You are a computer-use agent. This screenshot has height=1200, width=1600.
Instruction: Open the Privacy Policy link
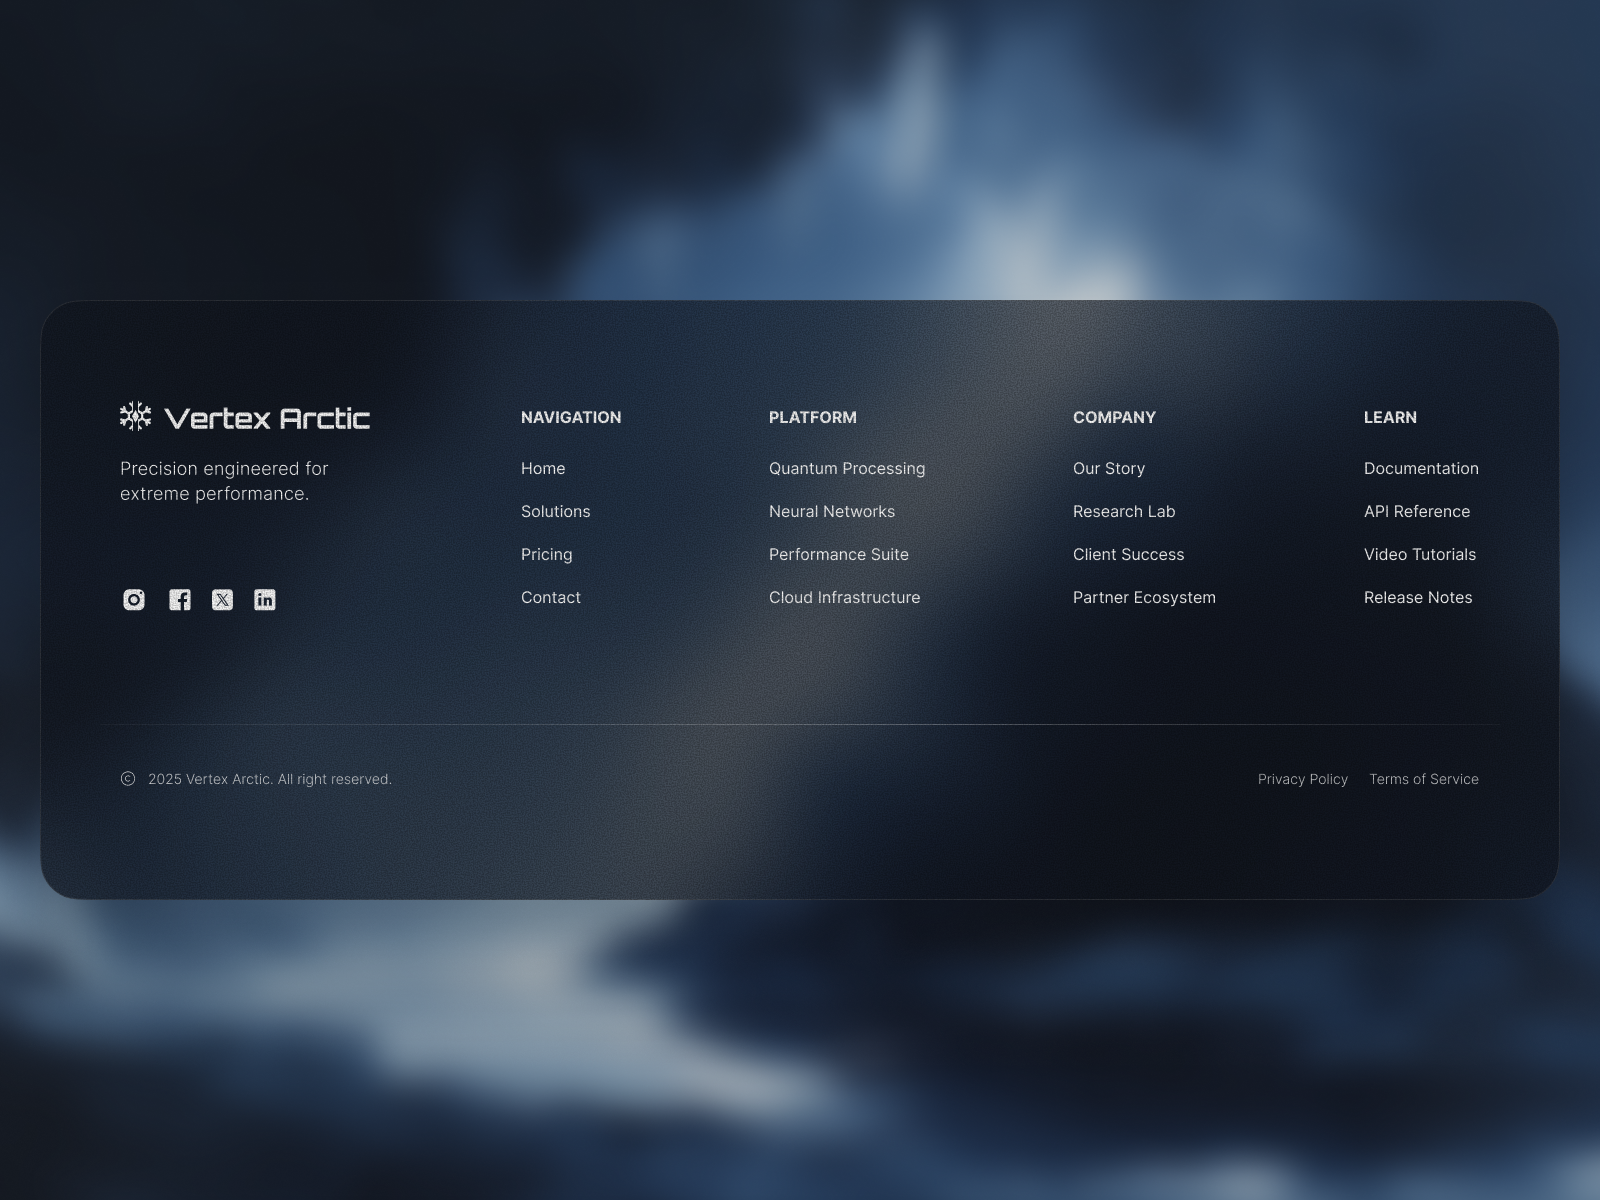[x=1302, y=778]
